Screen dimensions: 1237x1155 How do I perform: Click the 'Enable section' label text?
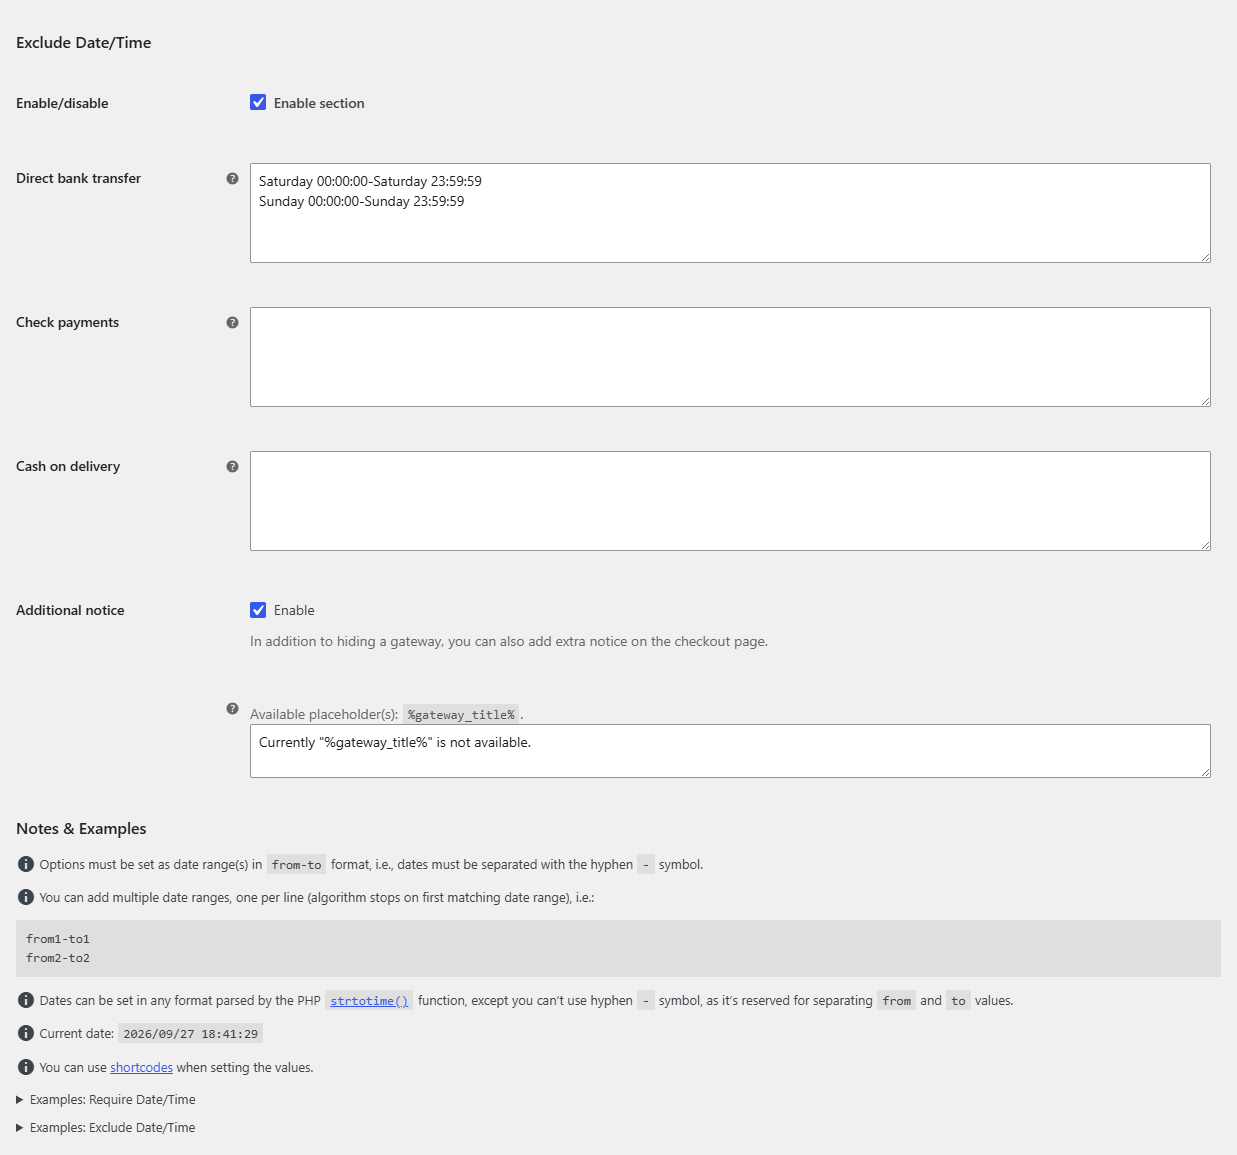coord(319,103)
